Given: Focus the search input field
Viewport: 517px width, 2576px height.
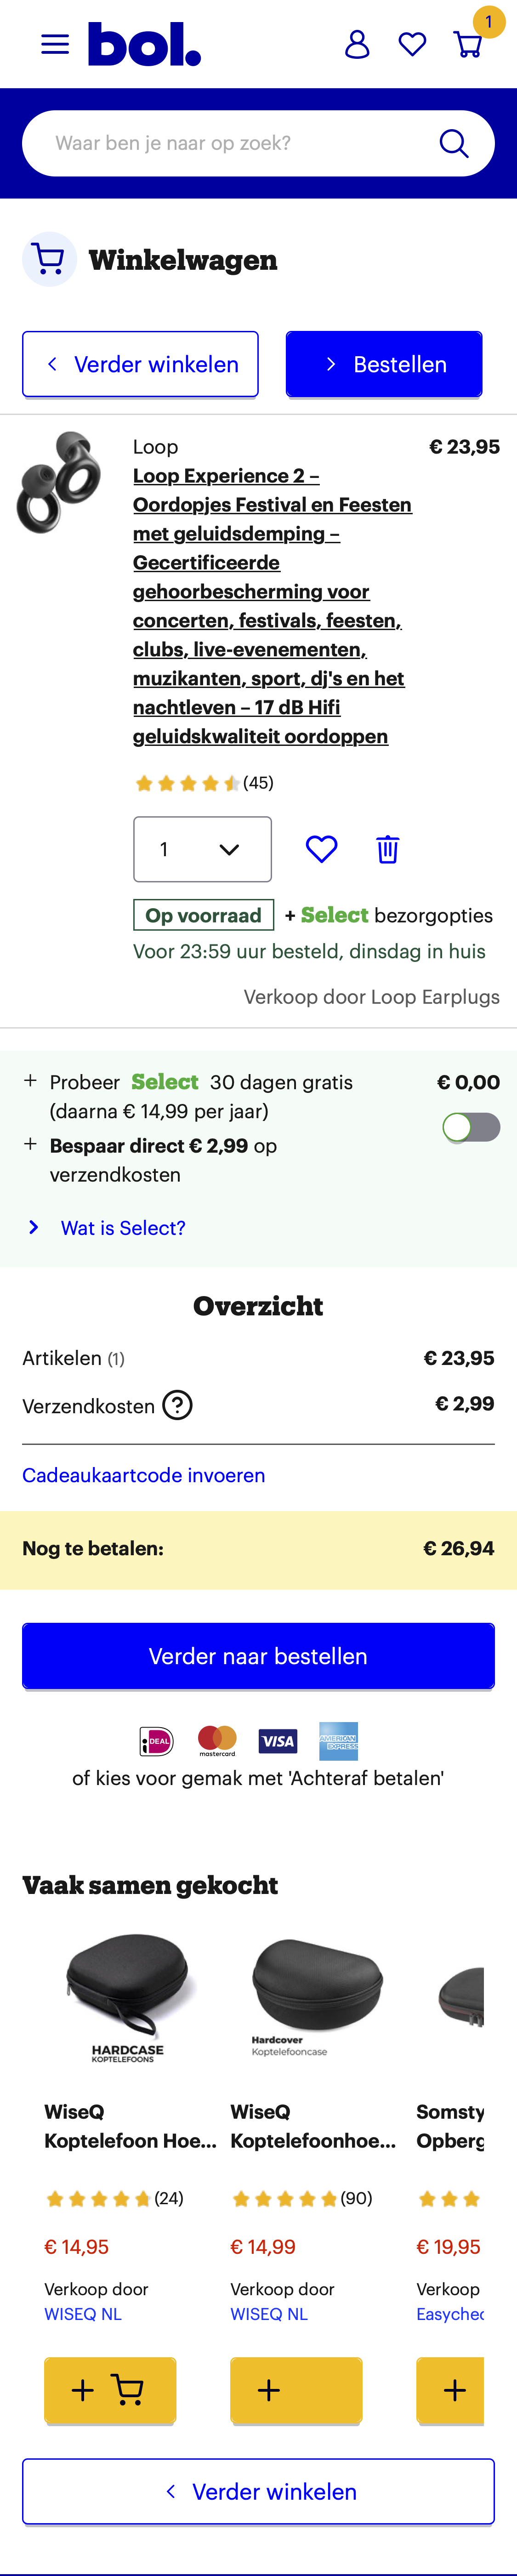Looking at the screenshot, I should (x=235, y=144).
